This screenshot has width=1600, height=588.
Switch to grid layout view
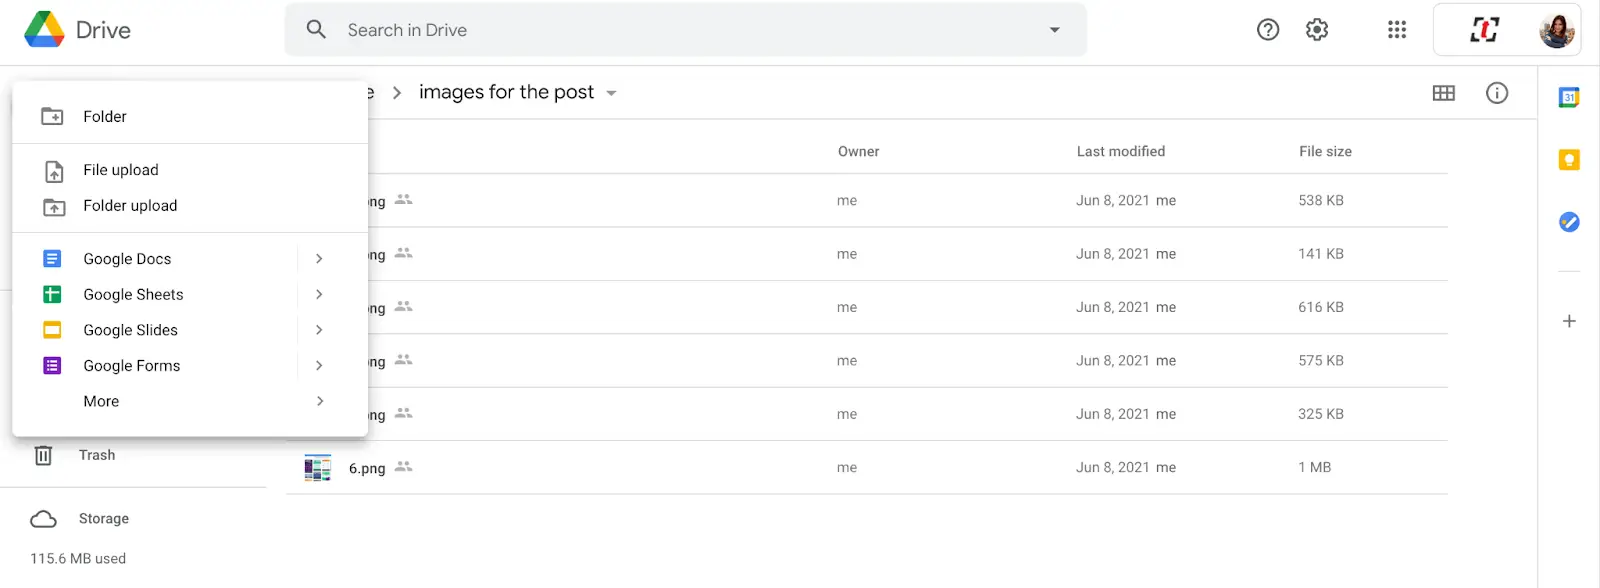coord(1443,93)
